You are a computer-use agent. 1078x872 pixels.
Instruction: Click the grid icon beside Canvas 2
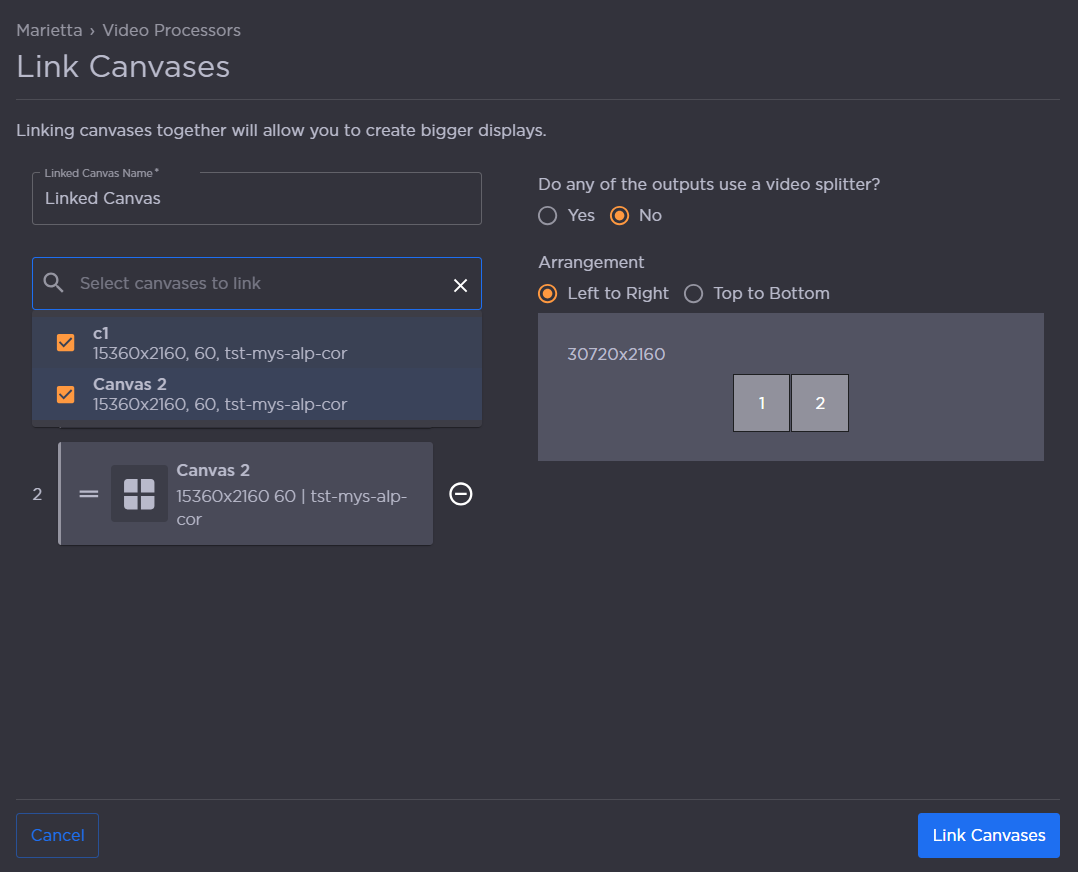click(140, 493)
